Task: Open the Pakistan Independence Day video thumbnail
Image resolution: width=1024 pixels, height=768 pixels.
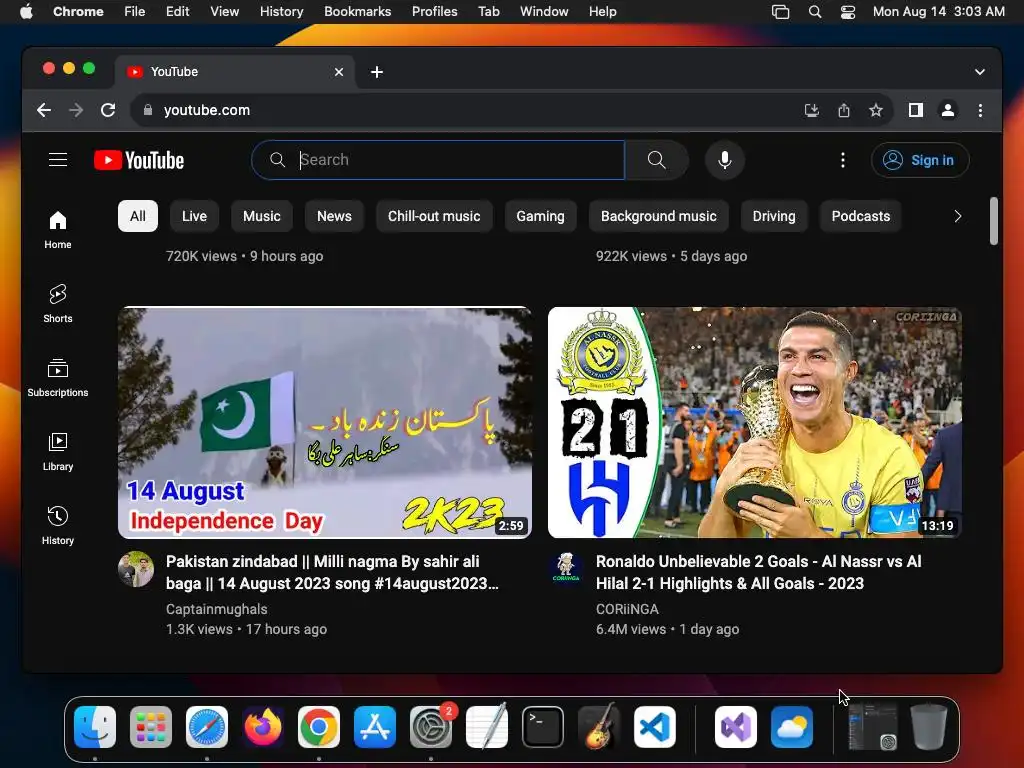Action: pos(325,423)
